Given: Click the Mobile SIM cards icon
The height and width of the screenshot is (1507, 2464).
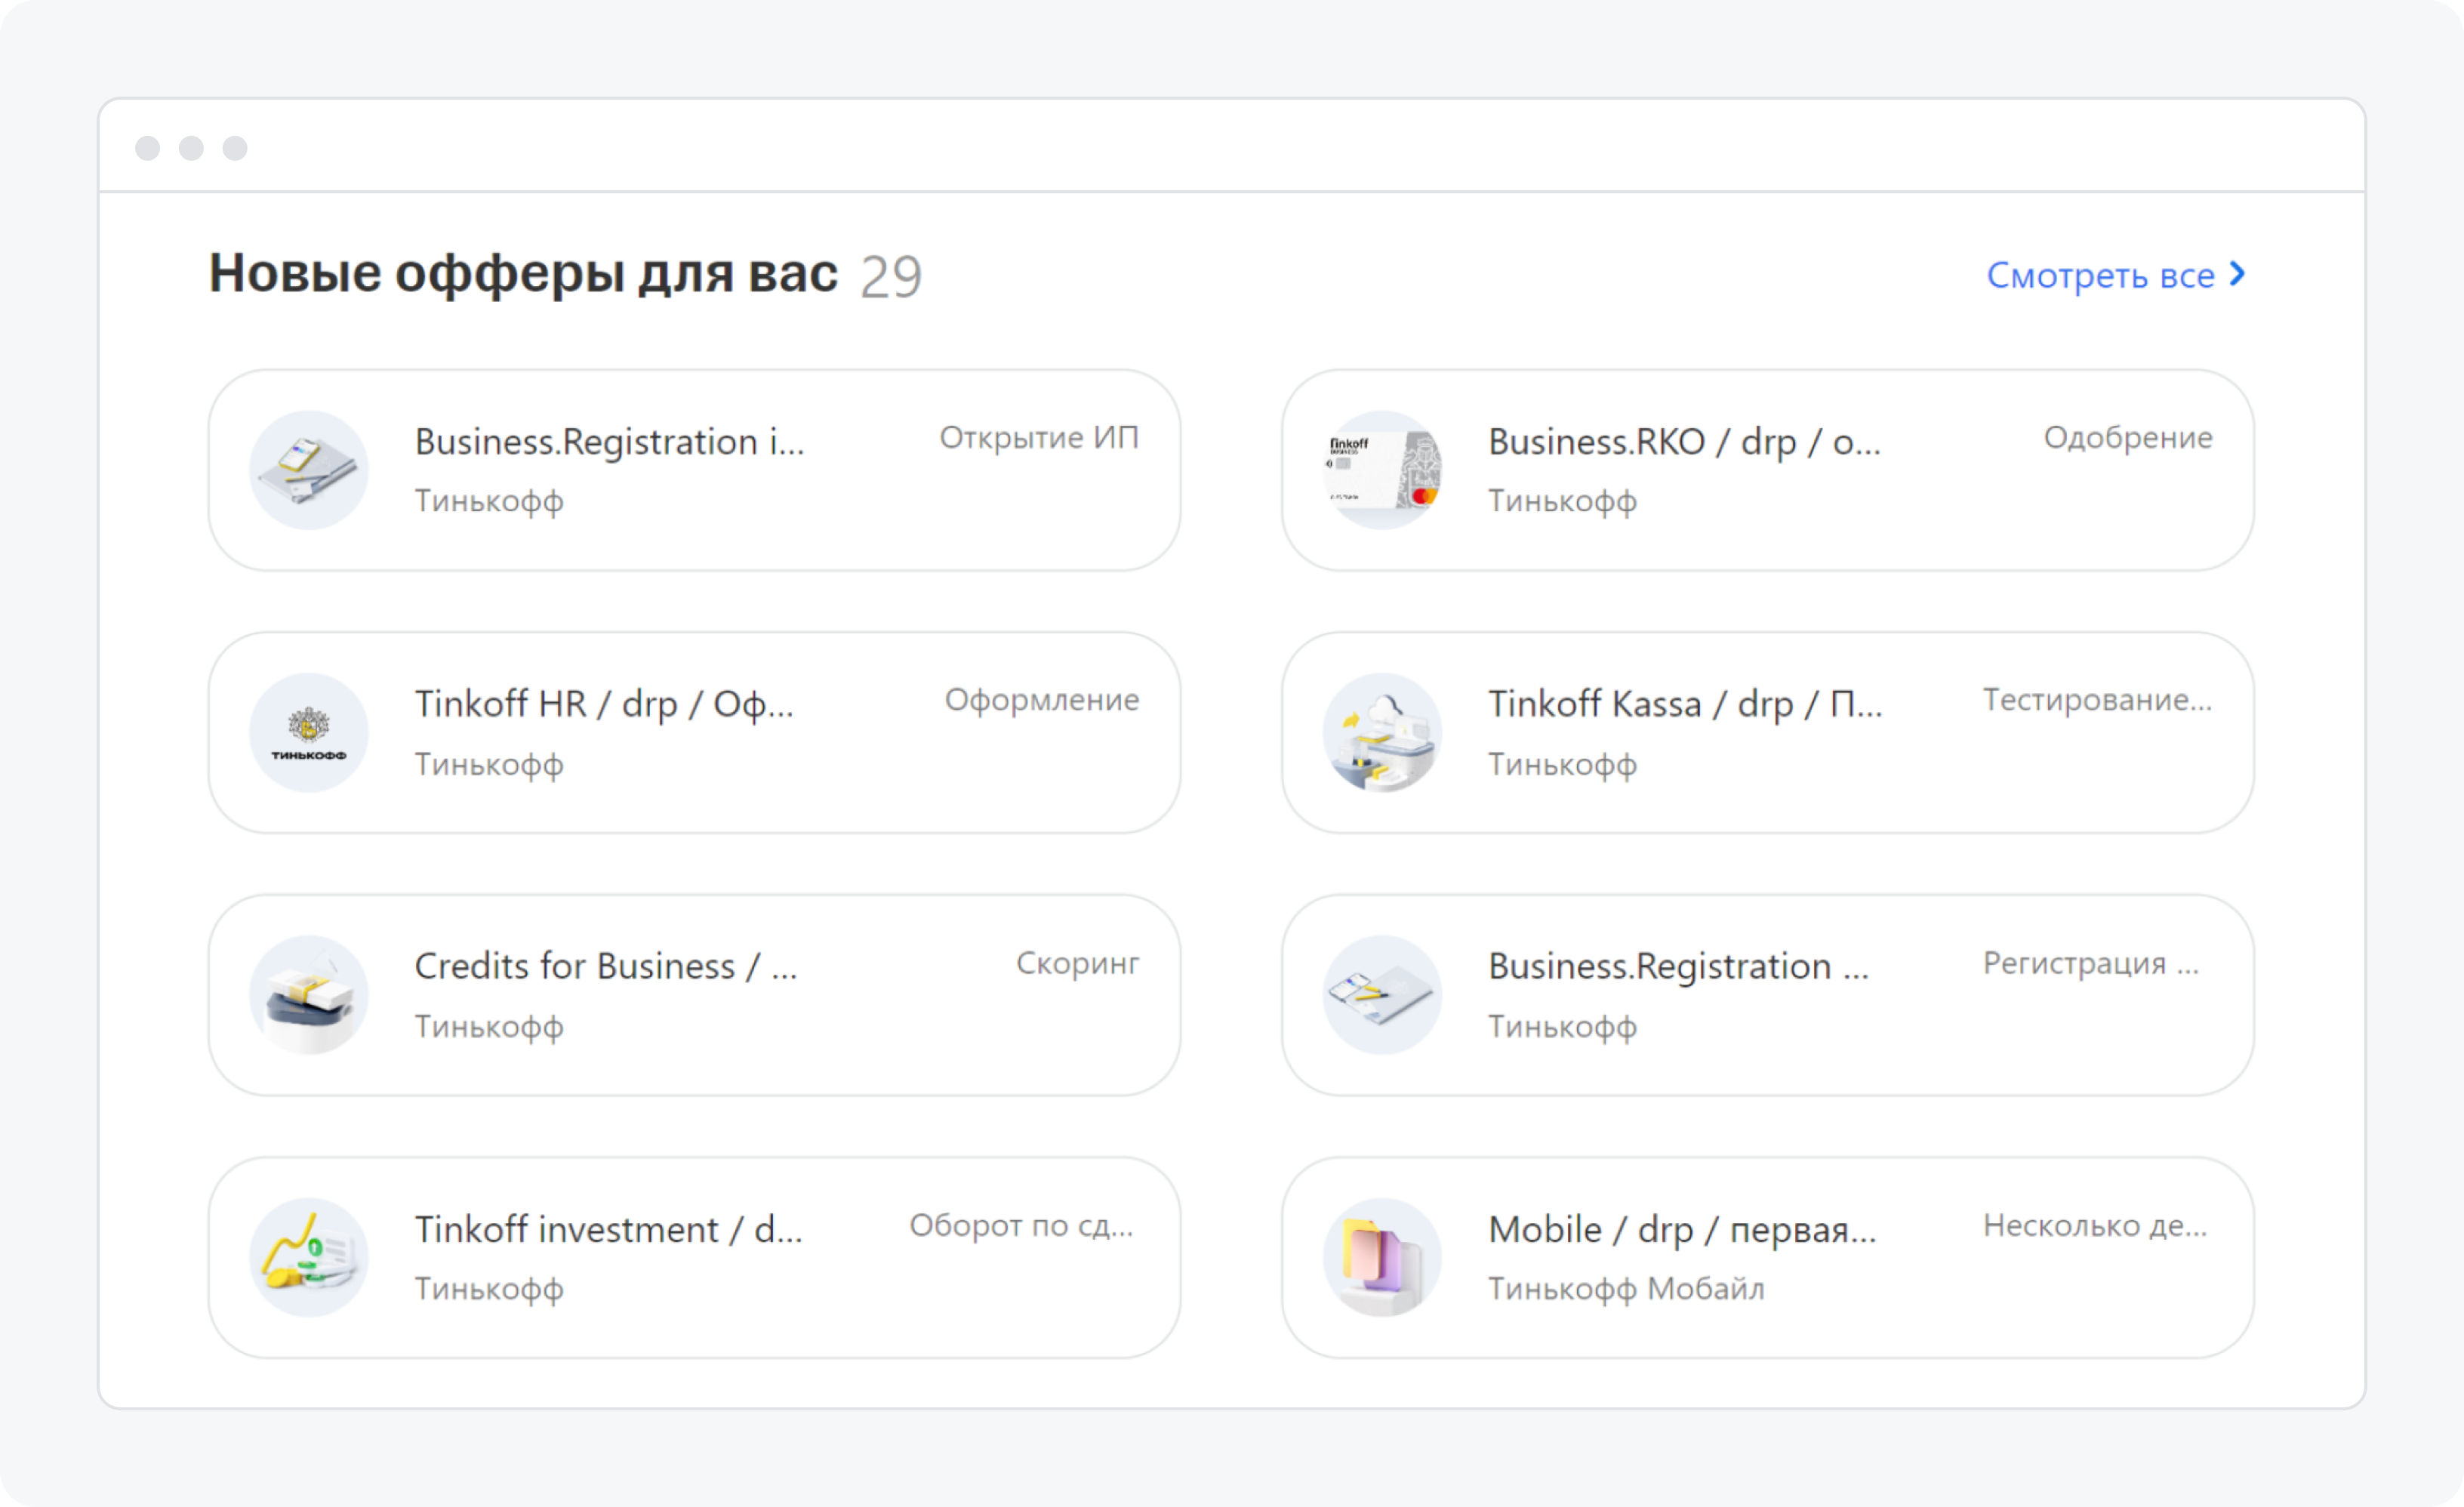Looking at the screenshot, I should 1382,1258.
